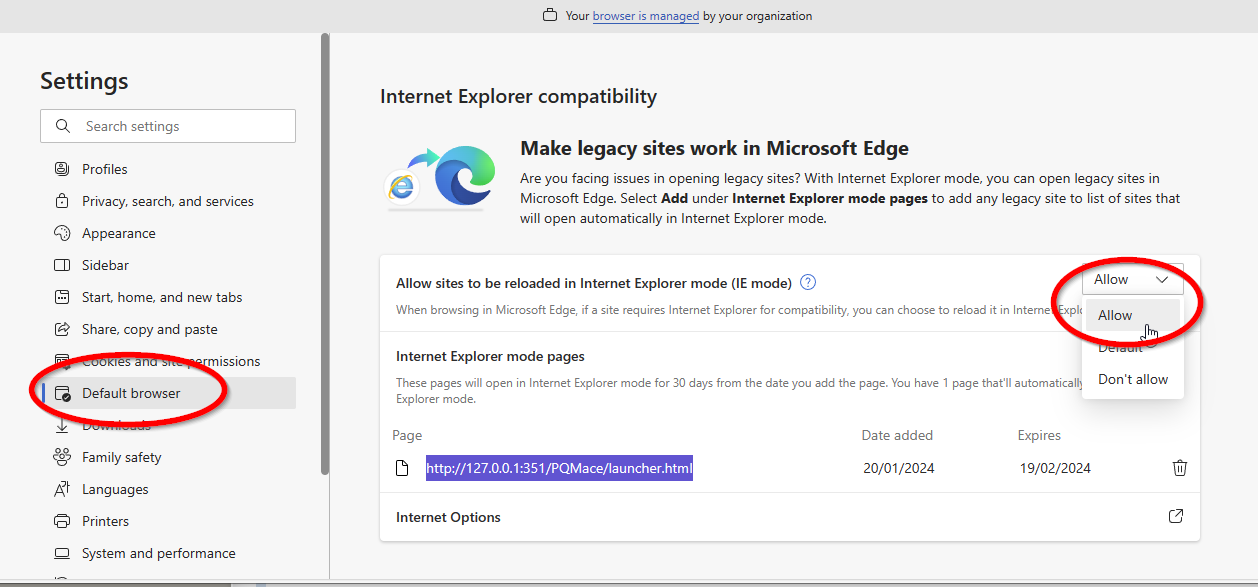The height and width of the screenshot is (587, 1258).
Task: Choose Allow in the dropdown list
Action: (1133, 315)
